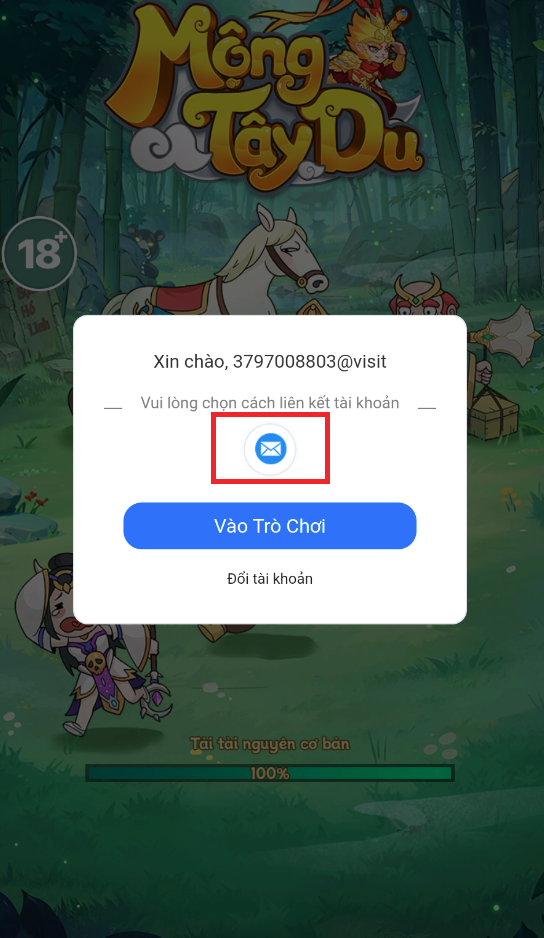This screenshot has height=938, width=544.
Task: Click the blue email envelope icon
Action: click(x=270, y=449)
